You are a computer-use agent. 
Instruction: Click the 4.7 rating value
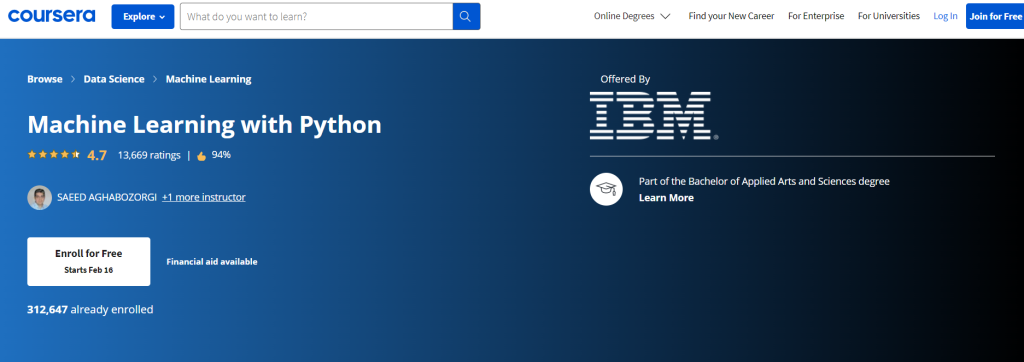click(97, 156)
